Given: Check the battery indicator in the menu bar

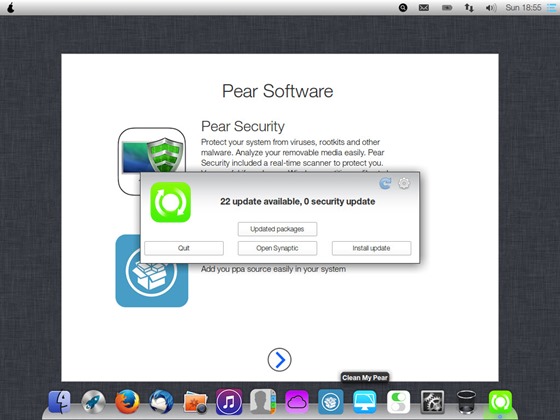Looking at the screenshot, I should click(447, 8).
